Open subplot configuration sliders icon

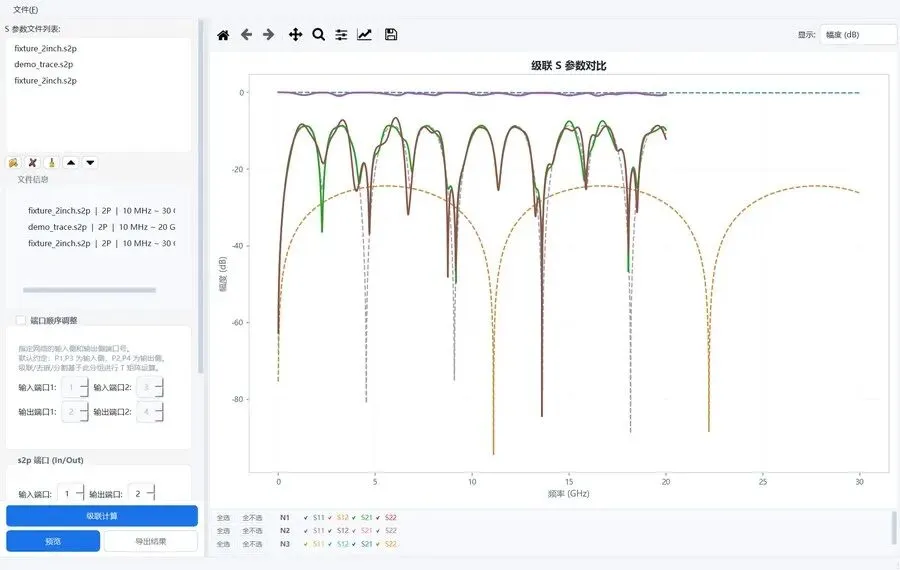coord(342,35)
